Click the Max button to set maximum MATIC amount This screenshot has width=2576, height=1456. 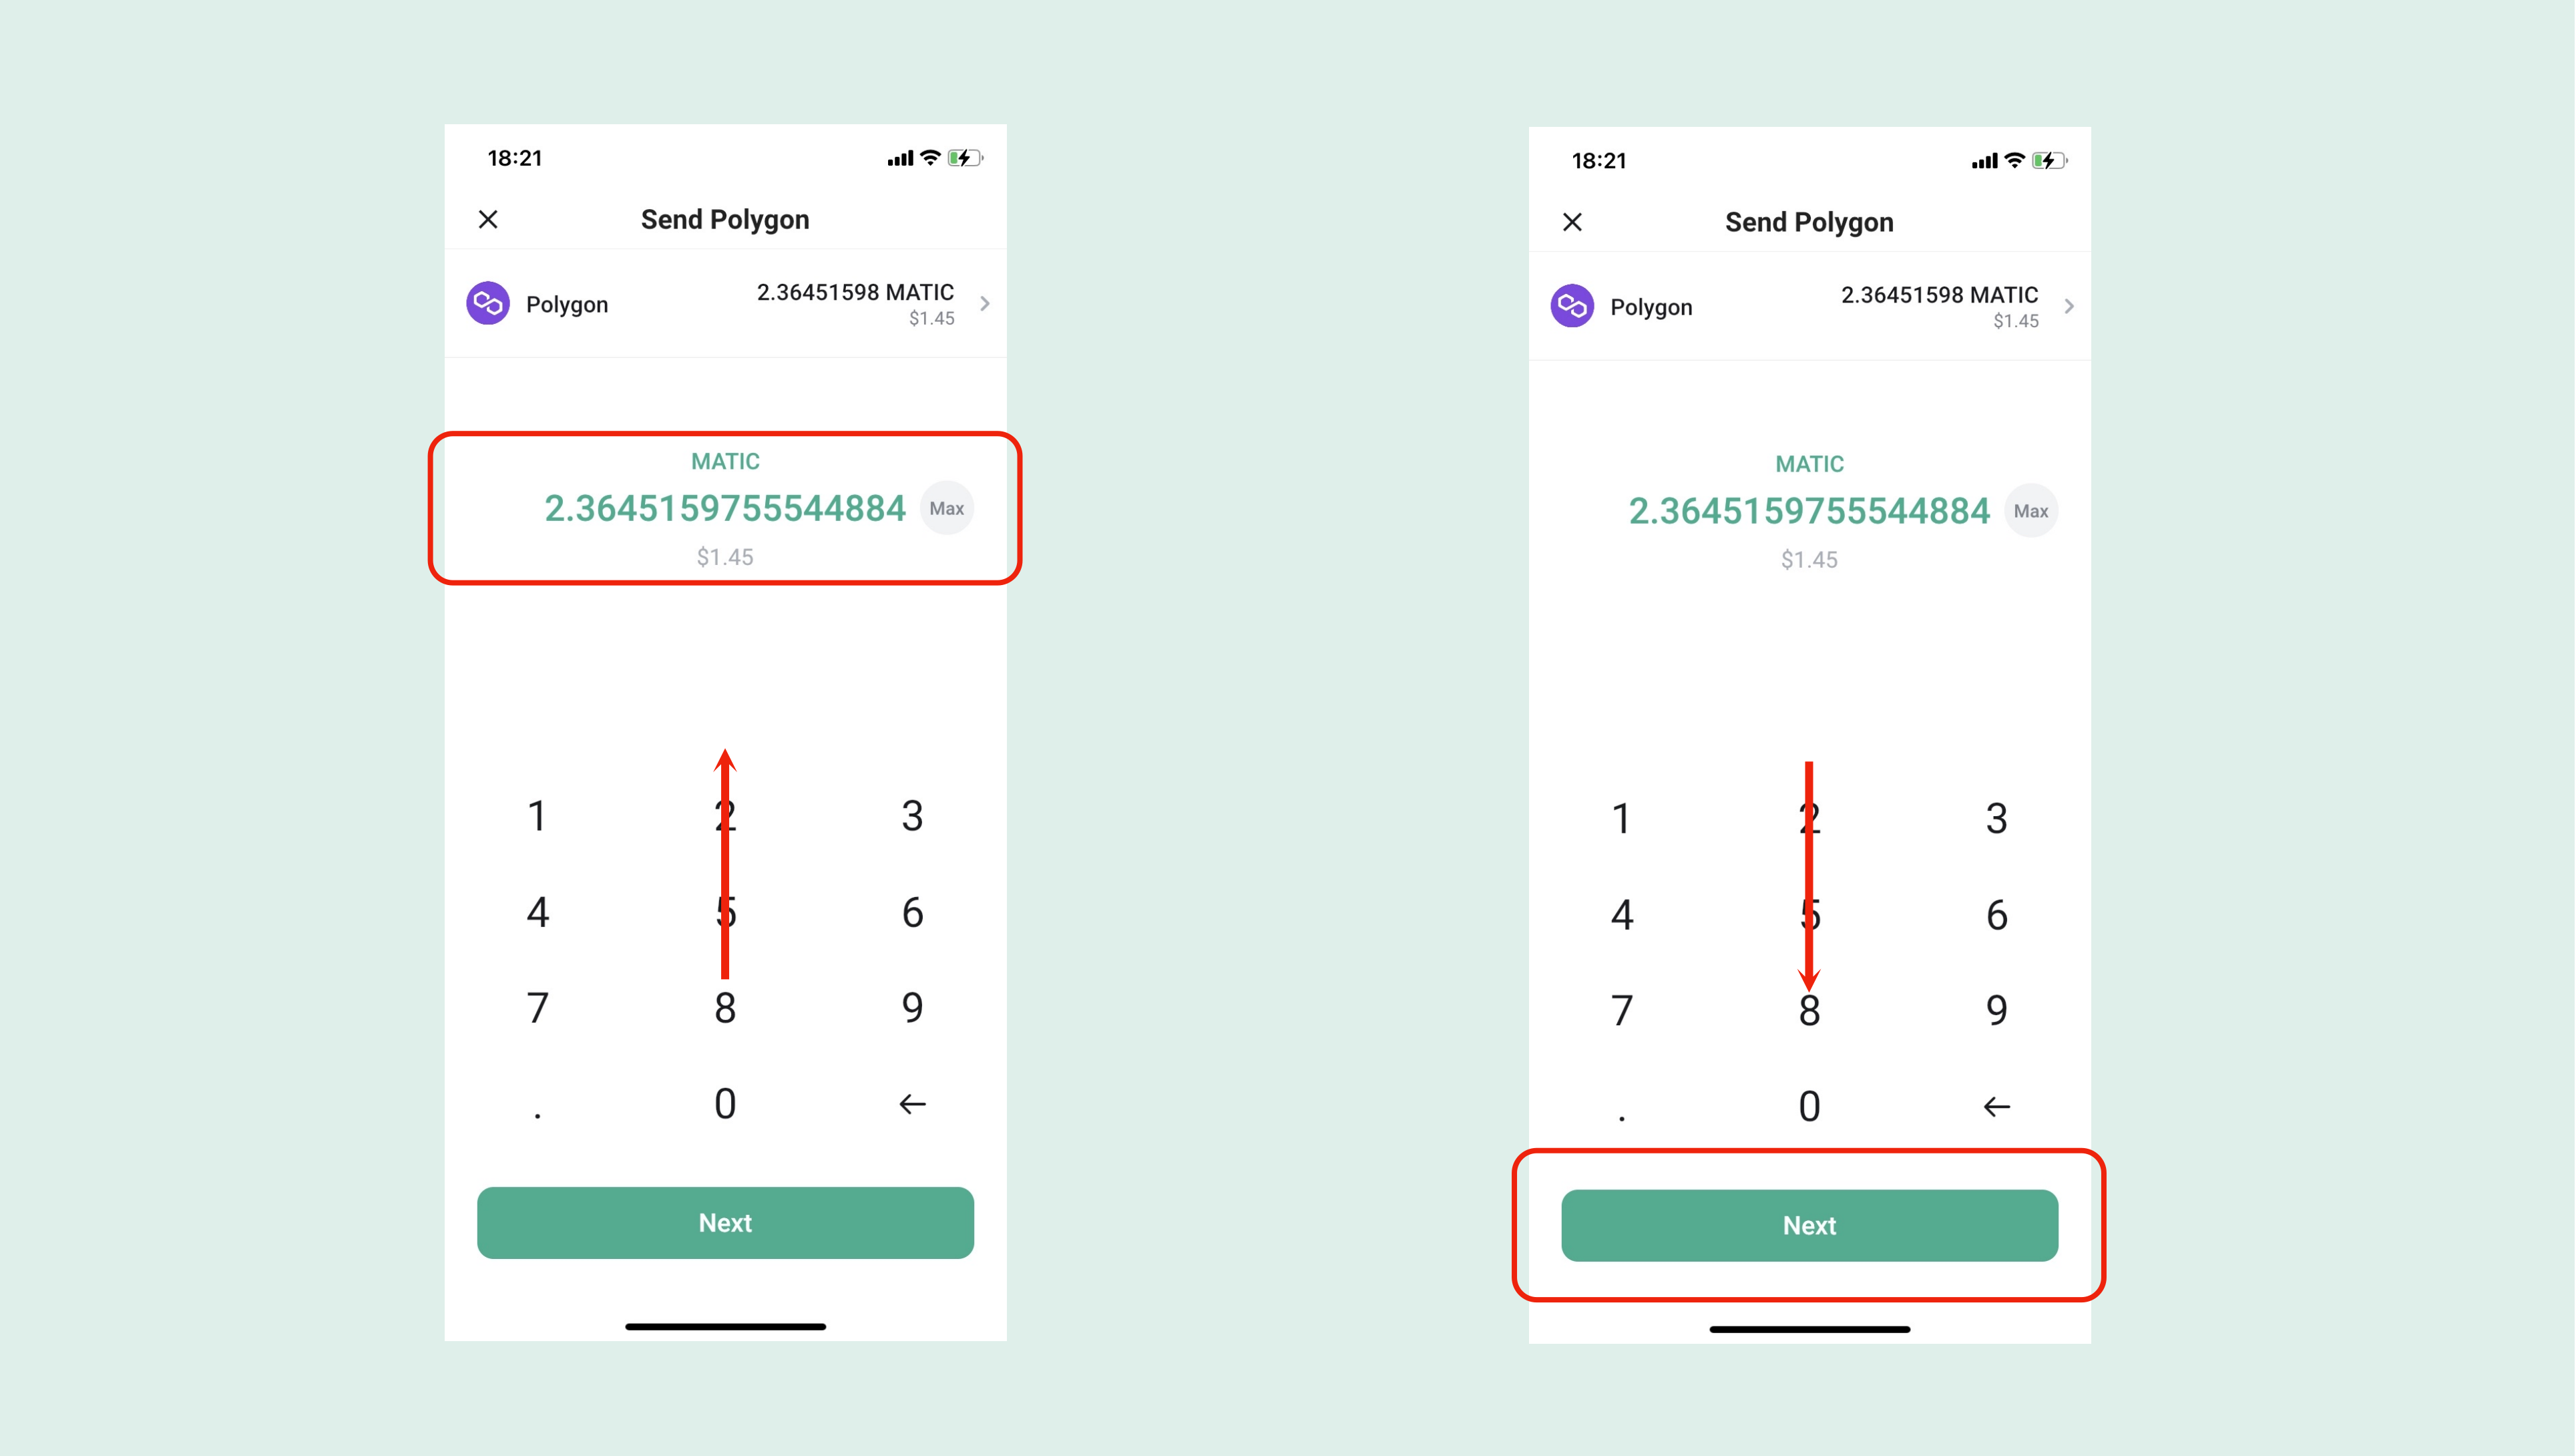pyautogui.click(x=947, y=510)
